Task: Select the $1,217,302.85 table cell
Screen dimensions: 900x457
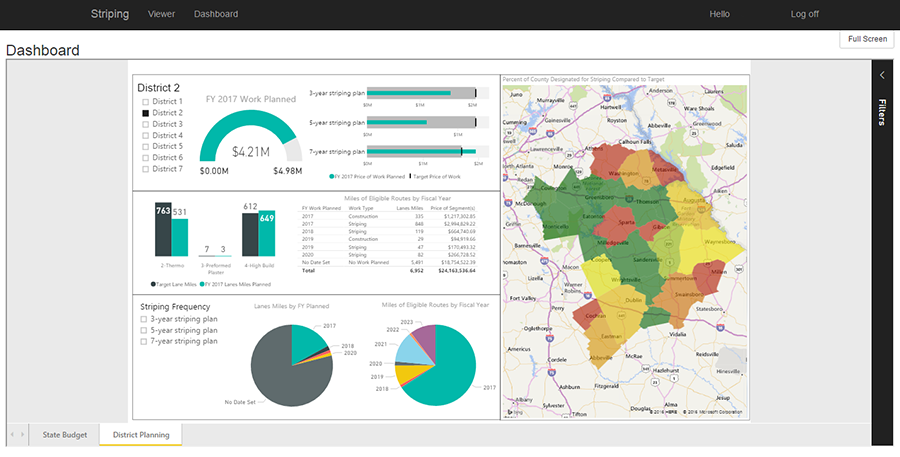Action: [456, 216]
